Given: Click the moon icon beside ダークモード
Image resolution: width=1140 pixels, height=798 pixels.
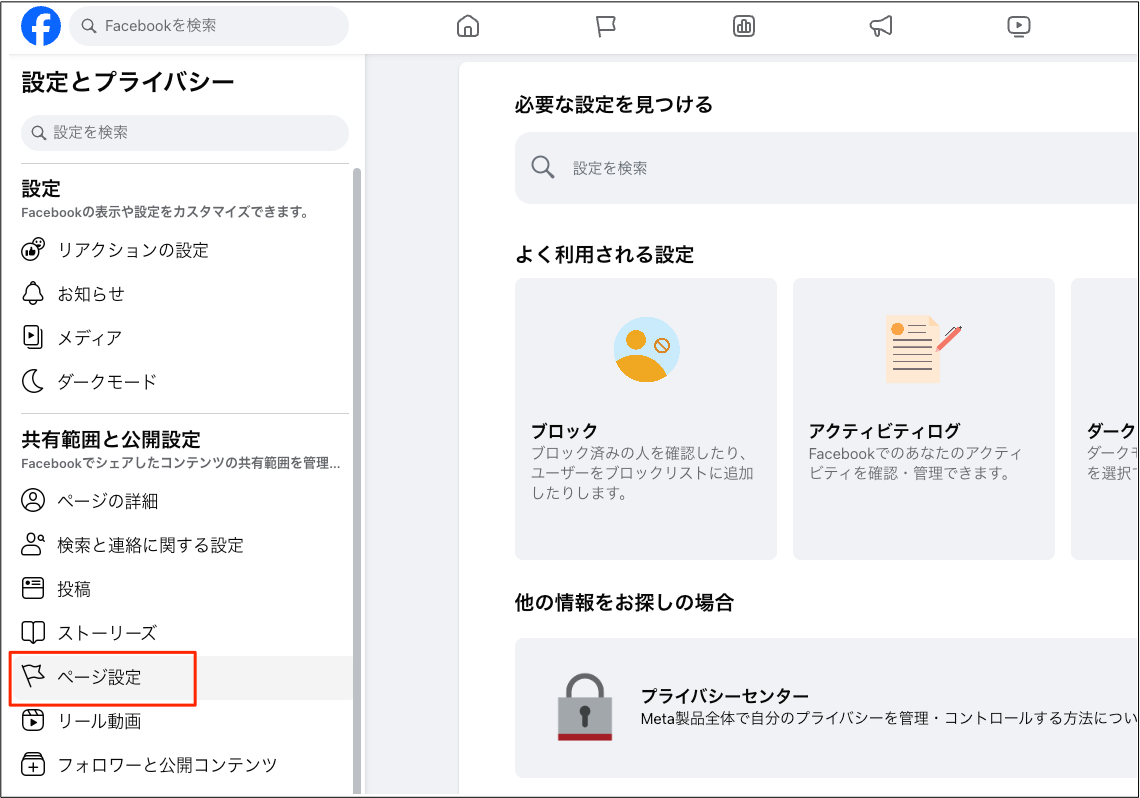Looking at the screenshot, I should pos(33,381).
